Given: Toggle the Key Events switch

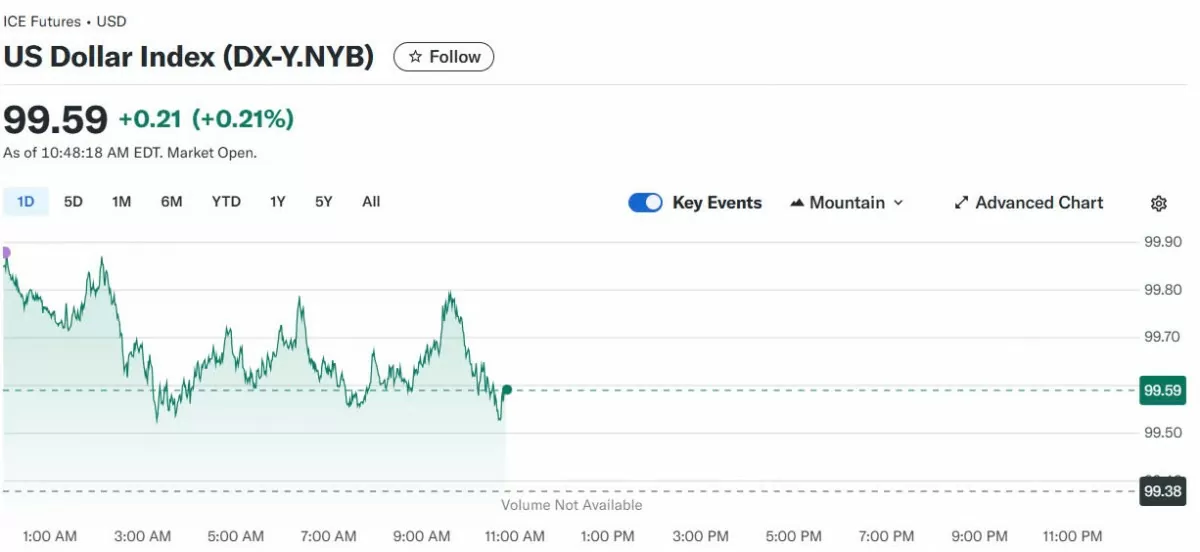Looking at the screenshot, I should click(645, 203).
